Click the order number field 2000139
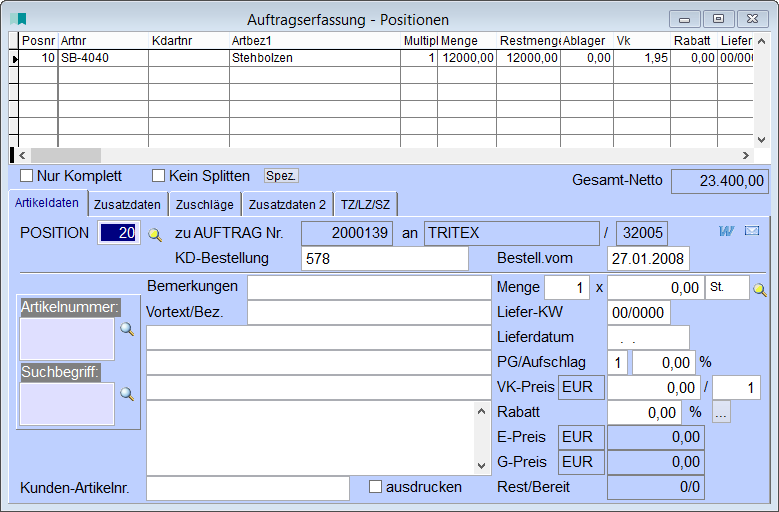The height and width of the screenshot is (512, 779). click(x=347, y=233)
